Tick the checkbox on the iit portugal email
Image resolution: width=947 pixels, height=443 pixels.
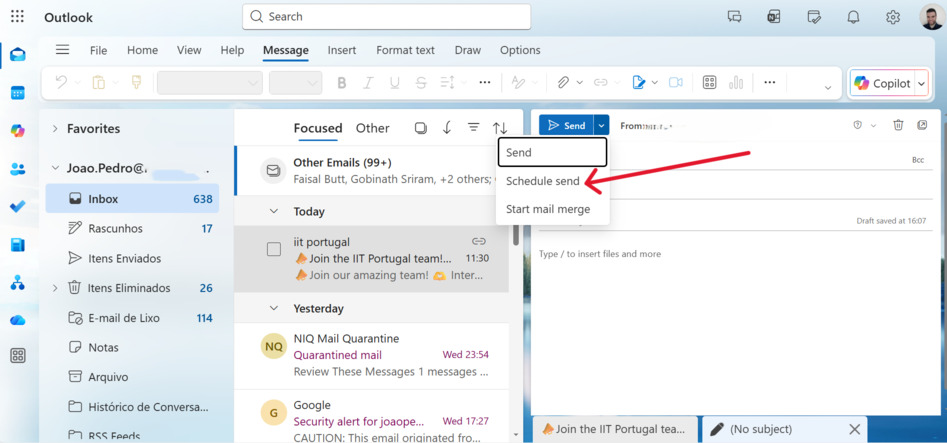click(274, 248)
